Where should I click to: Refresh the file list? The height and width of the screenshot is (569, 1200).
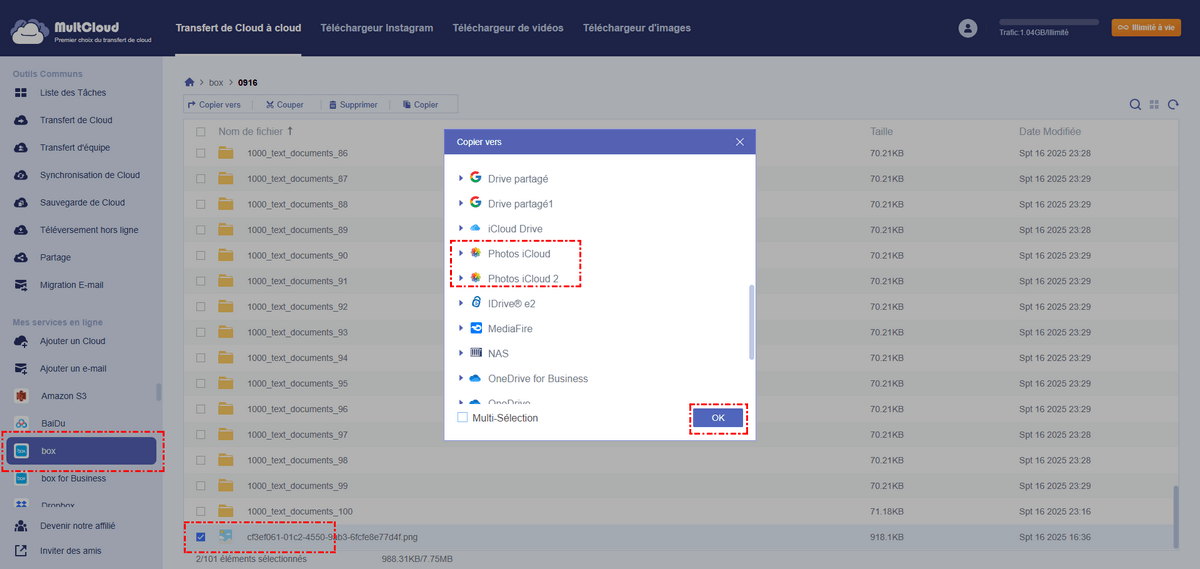coord(1173,104)
